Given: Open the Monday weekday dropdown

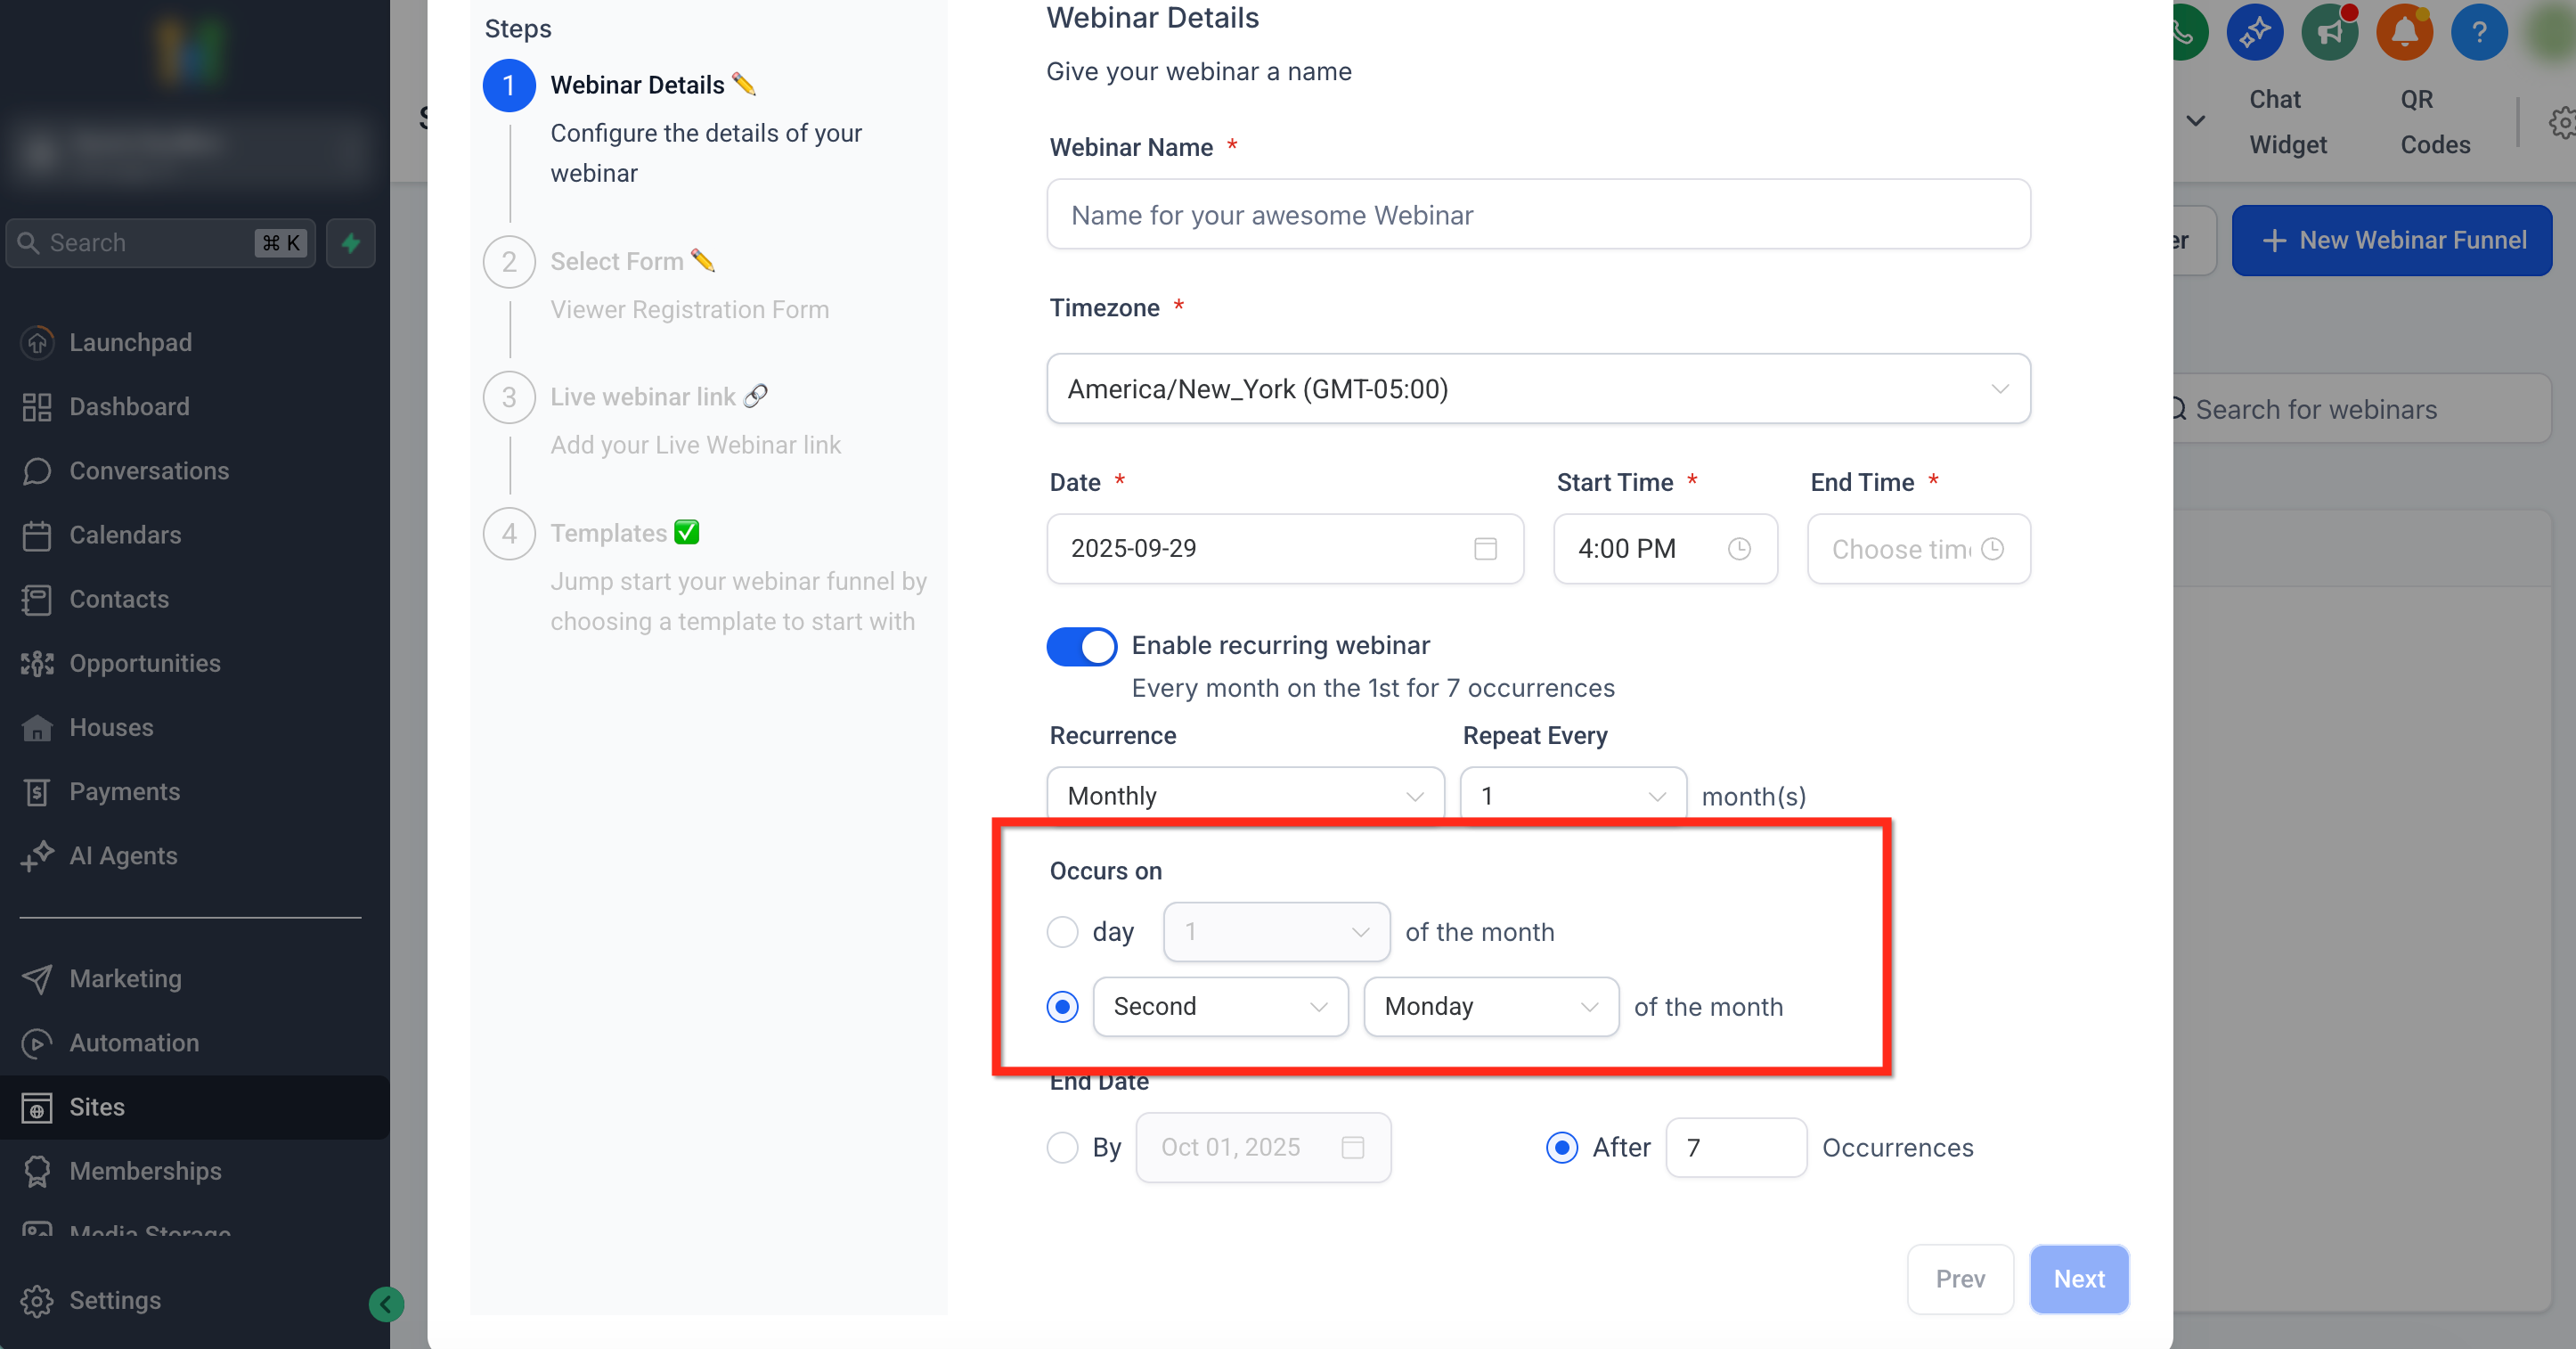Looking at the screenshot, I should (x=1490, y=1006).
